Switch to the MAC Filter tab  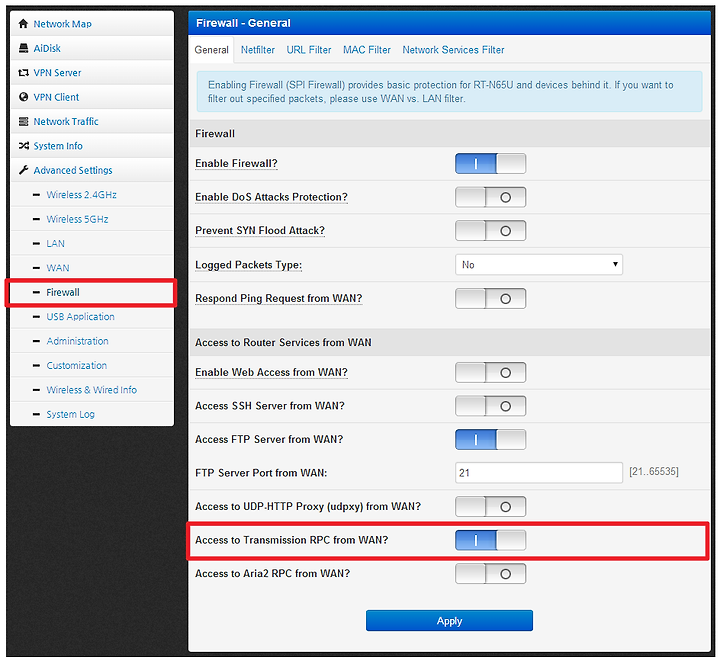tap(367, 50)
